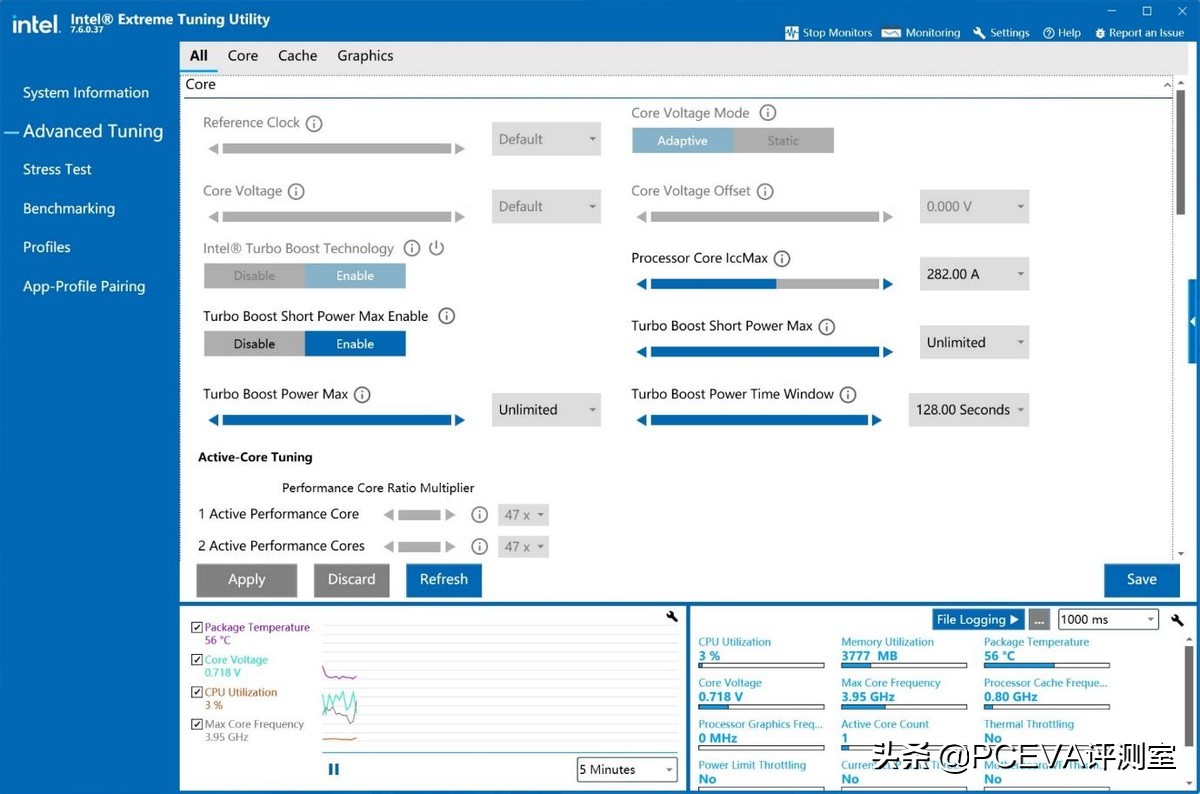Click the power icon next to Turbo Boost Technology

click(x=436, y=248)
